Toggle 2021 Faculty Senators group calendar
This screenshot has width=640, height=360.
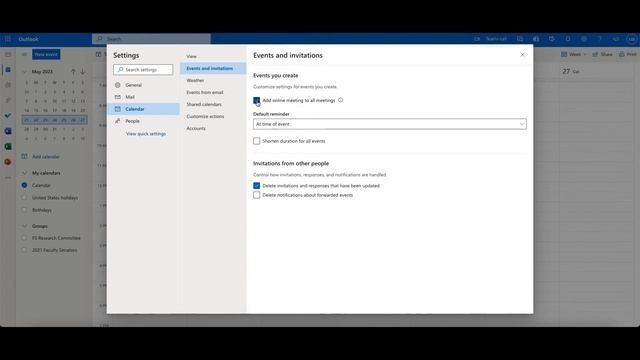24,250
